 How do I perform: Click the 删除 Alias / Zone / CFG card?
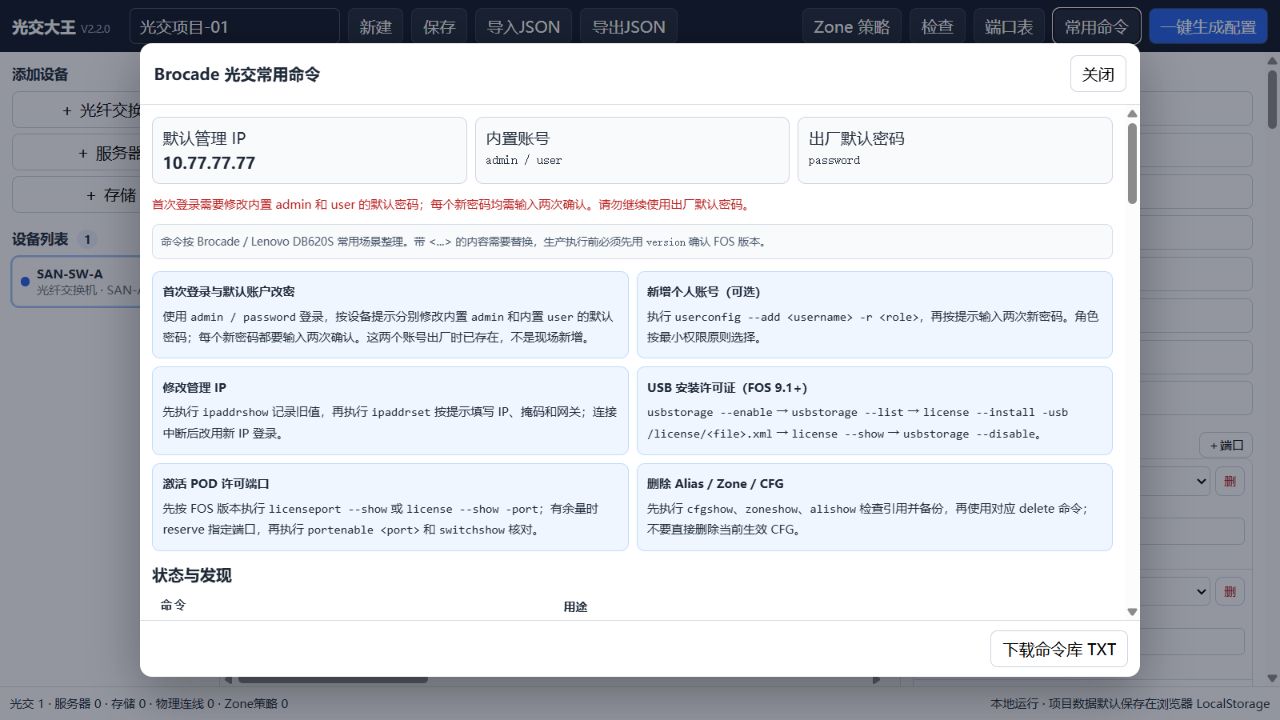coord(875,506)
